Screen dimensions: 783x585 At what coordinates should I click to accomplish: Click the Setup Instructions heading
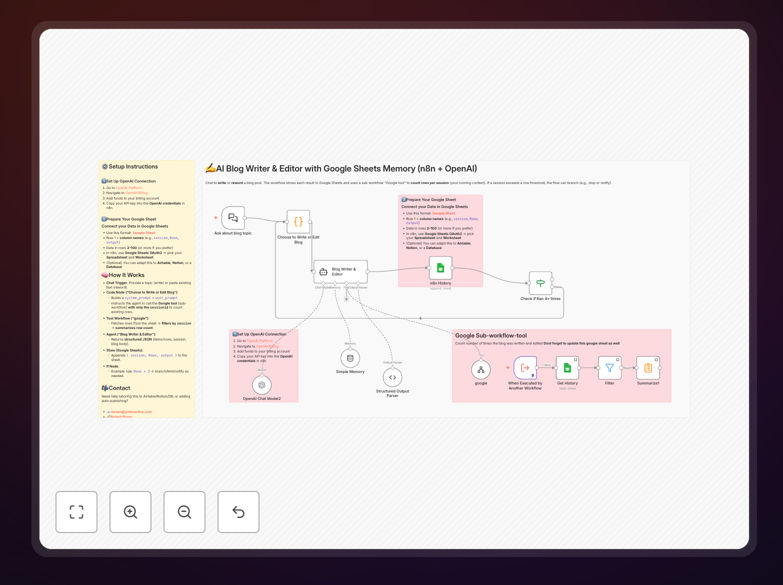tap(130, 166)
